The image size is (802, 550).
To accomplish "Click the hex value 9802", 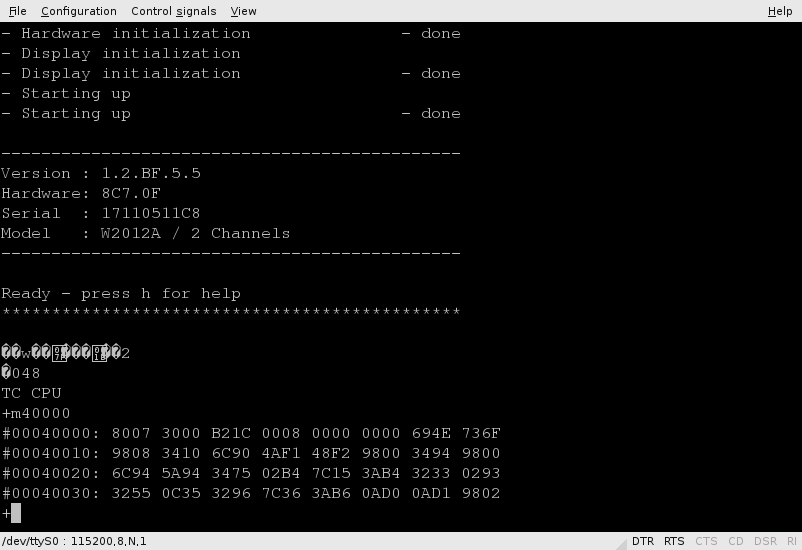I will pyautogui.click(x=481, y=493).
